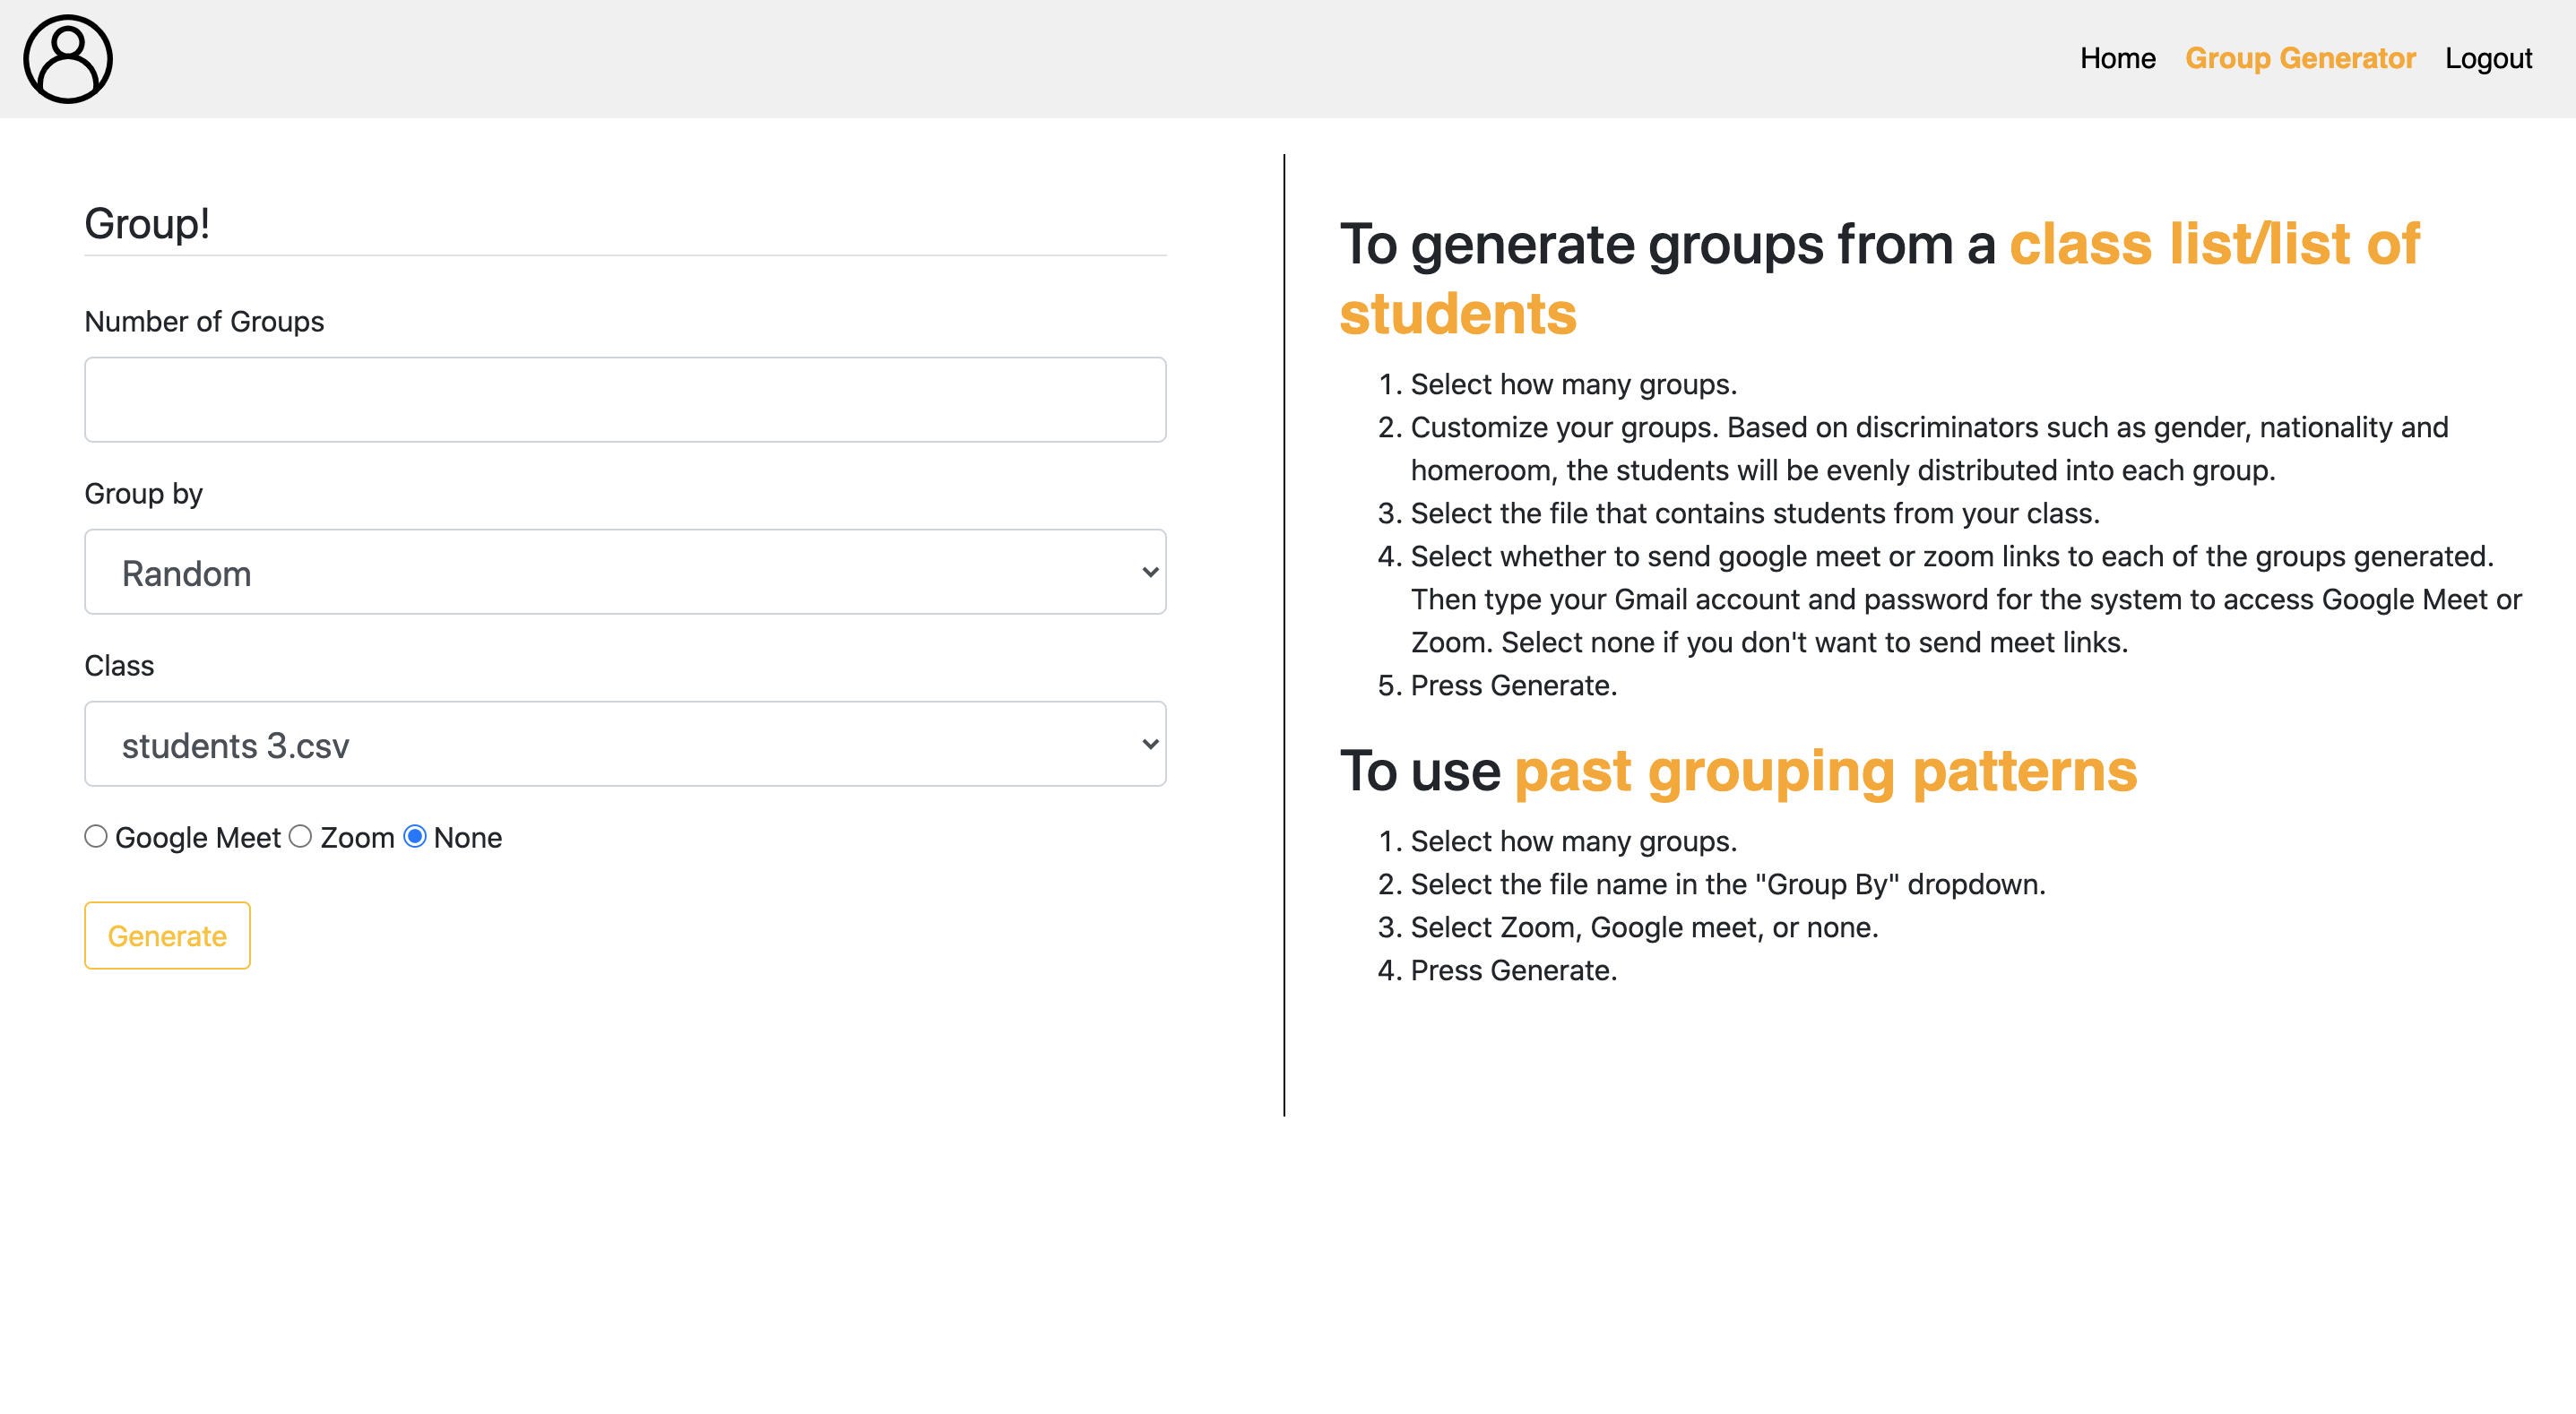
Task: Click the past grouping patterns heading
Action: [x=1825, y=771]
